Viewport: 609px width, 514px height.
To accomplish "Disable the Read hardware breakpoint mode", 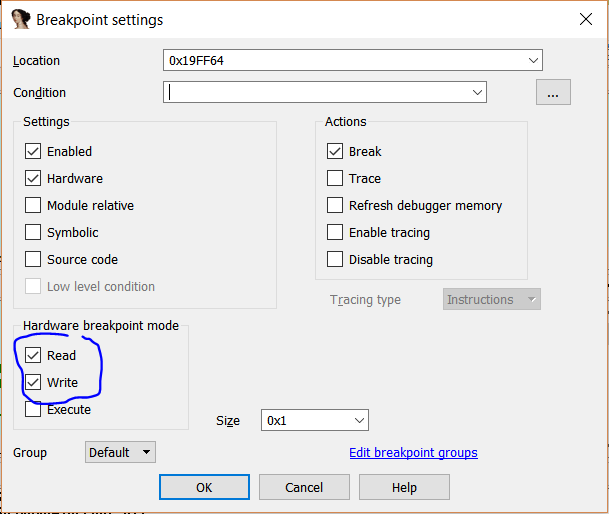I will (34, 356).
